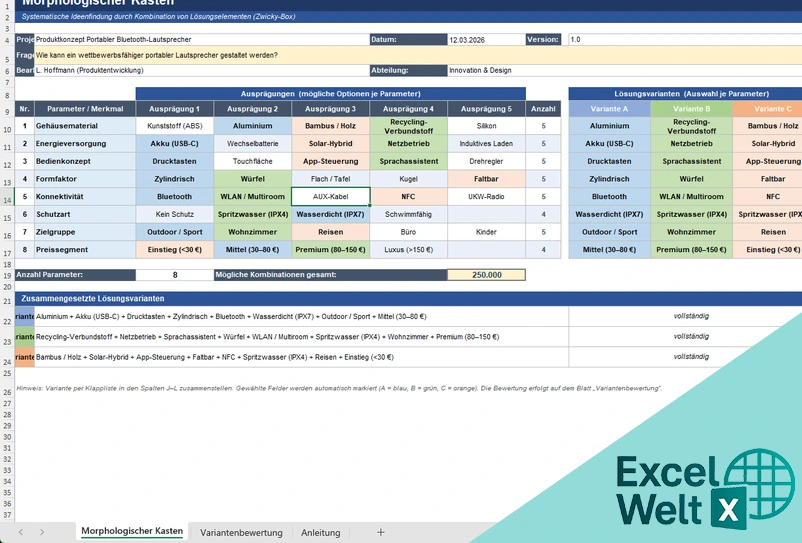Select row header 19
Viewport: 802px width, 543px height.
tap(7, 276)
